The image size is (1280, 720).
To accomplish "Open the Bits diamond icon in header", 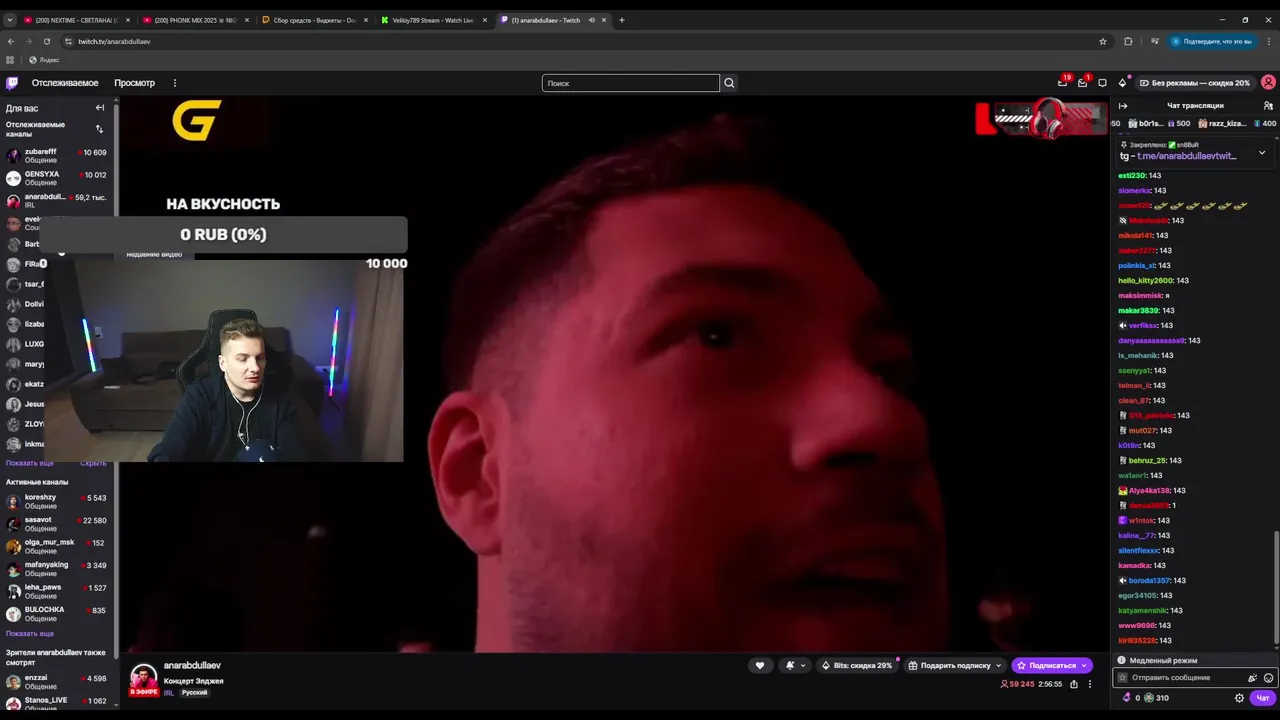I will pos(1122,83).
